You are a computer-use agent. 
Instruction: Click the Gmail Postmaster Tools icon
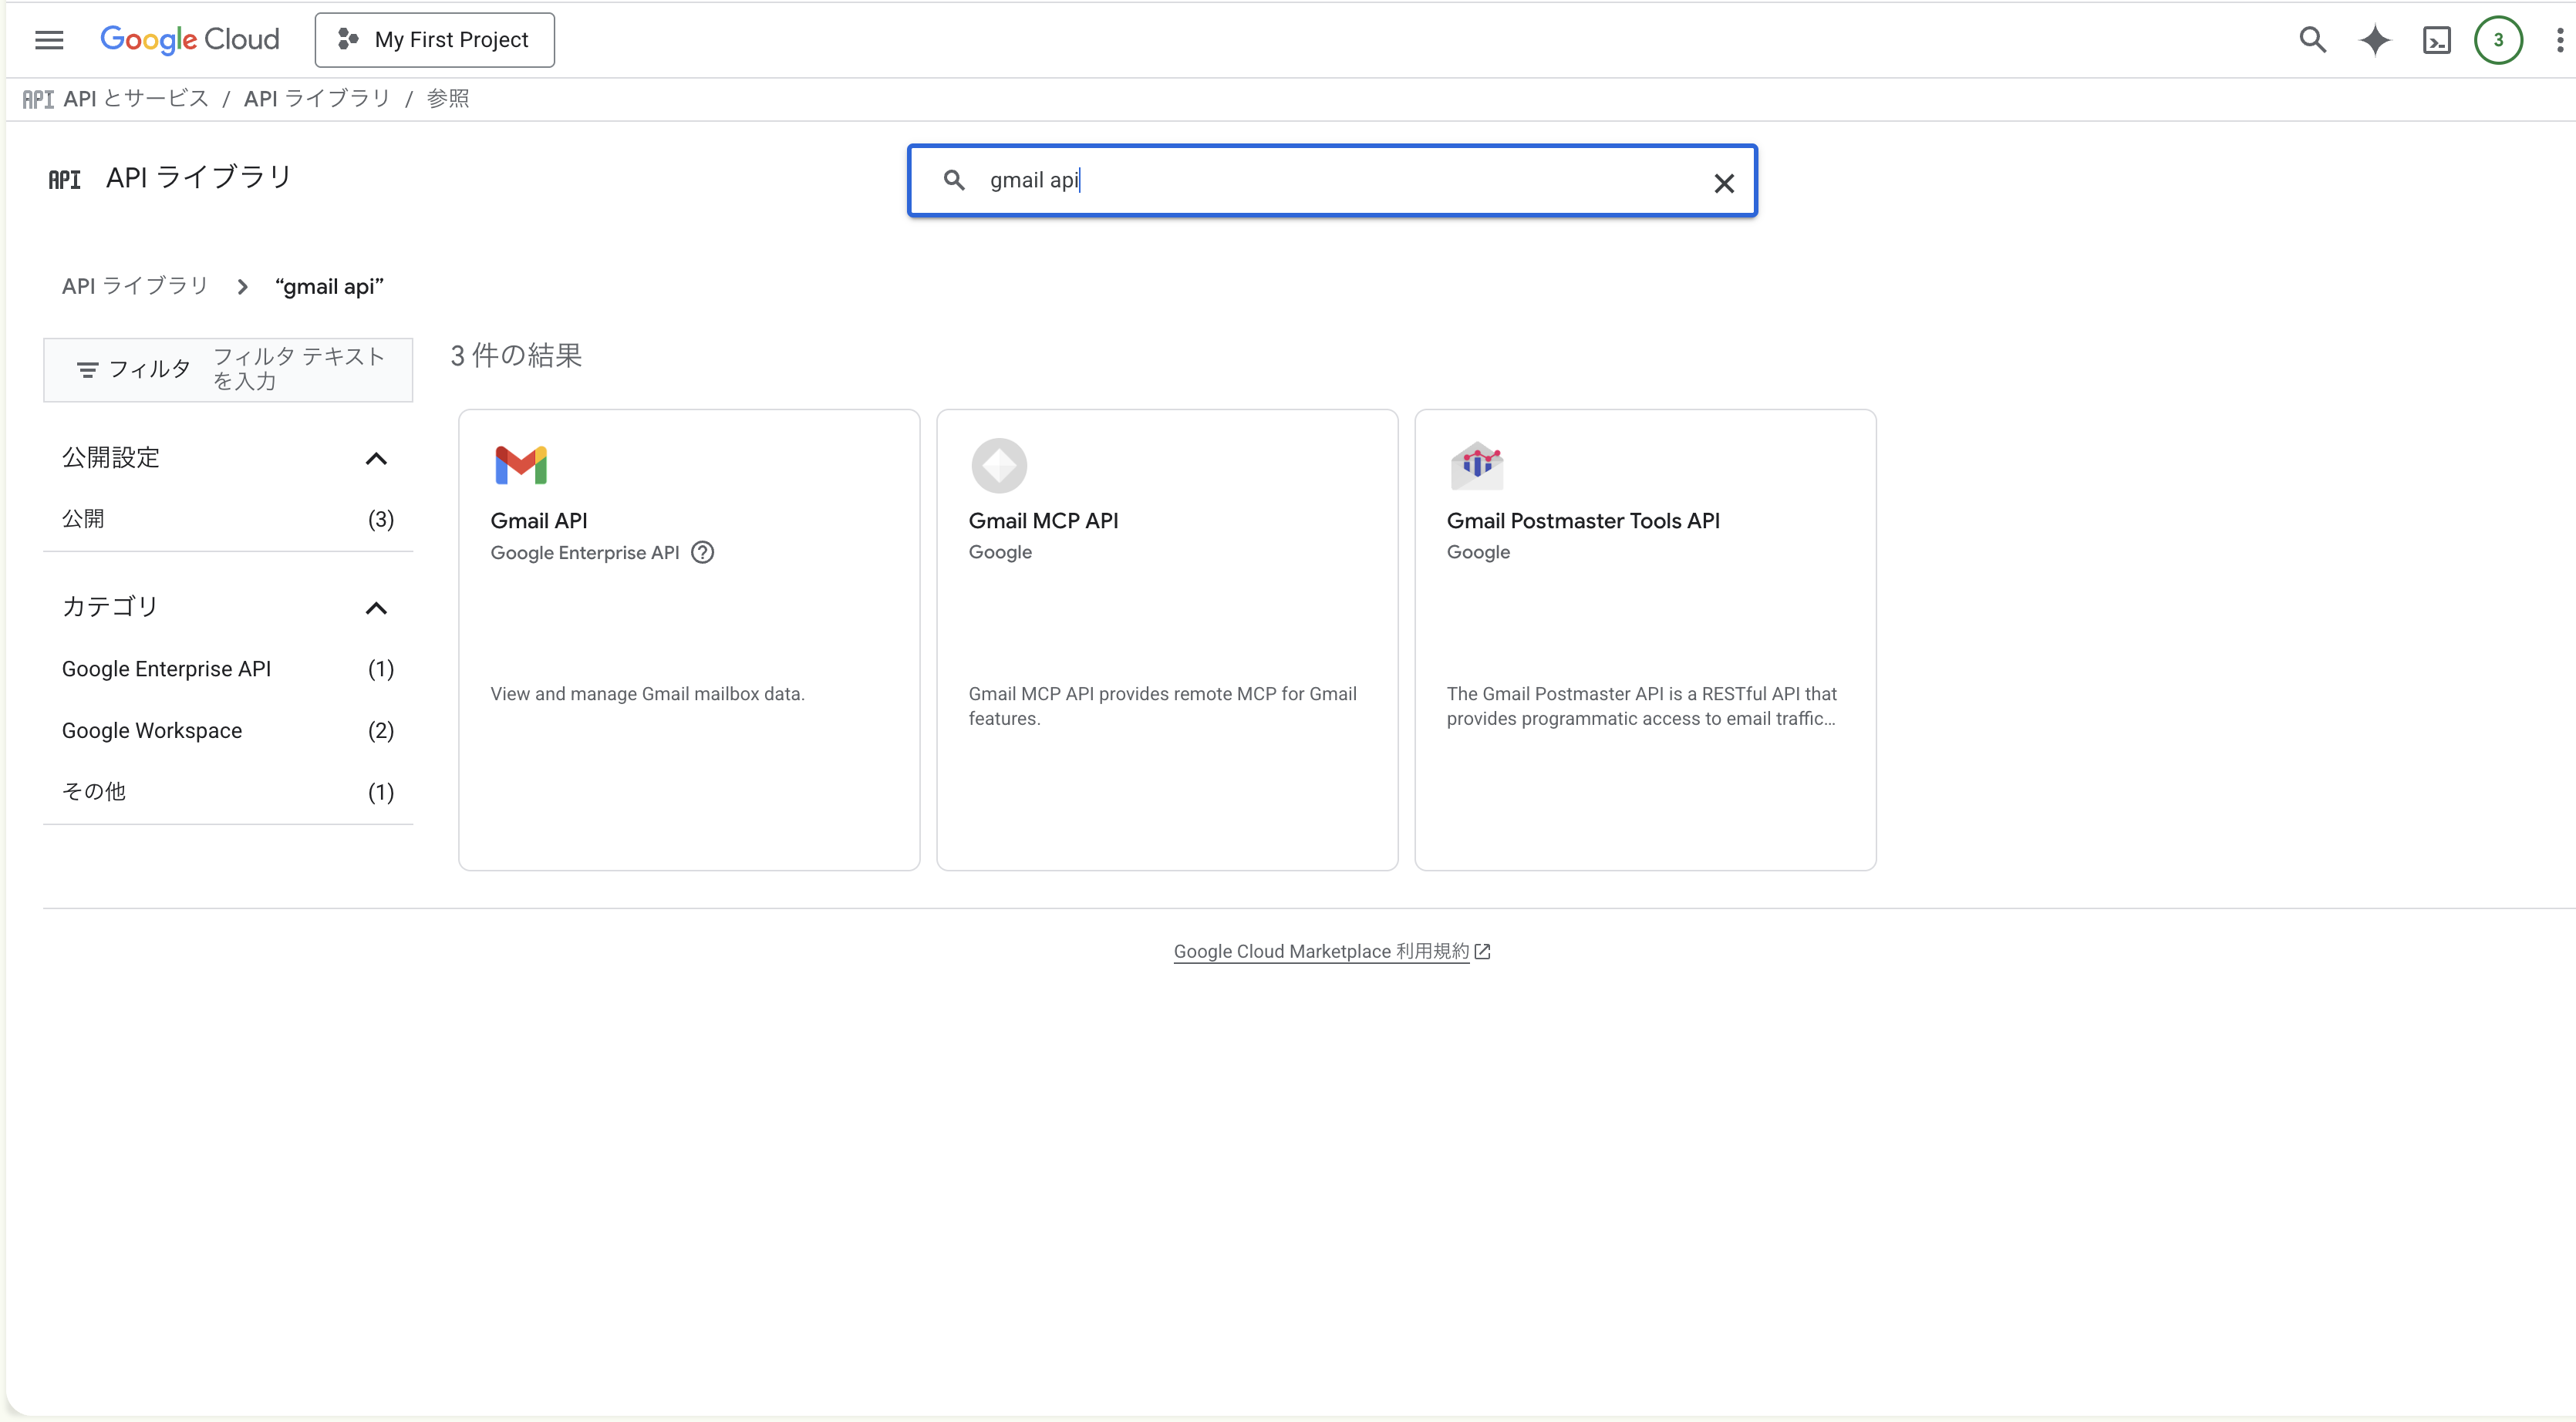pyautogui.click(x=1477, y=465)
